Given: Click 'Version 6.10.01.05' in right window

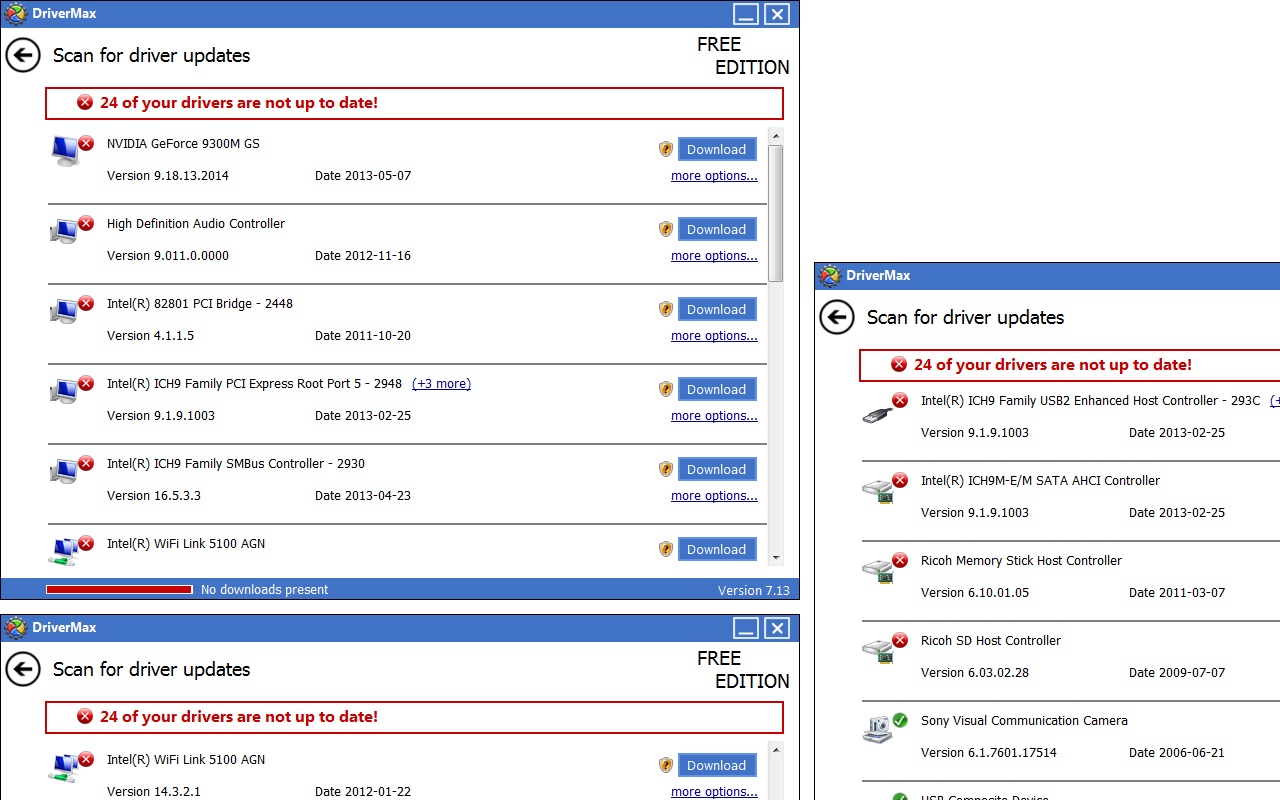Looking at the screenshot, I should pyautogui.click(x=975, y=593).
